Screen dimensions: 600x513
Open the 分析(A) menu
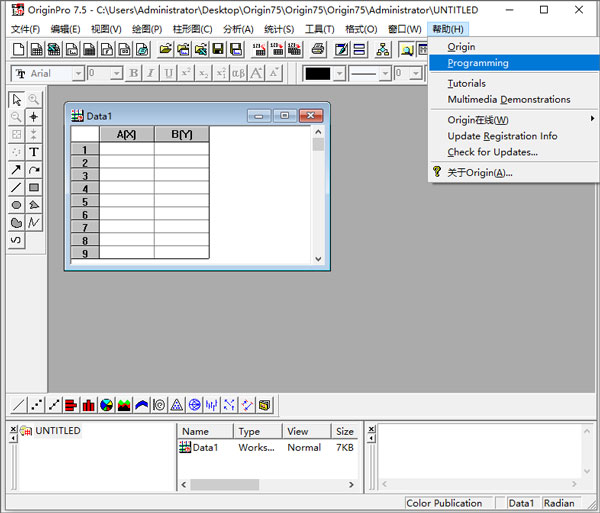pos(238,29)
